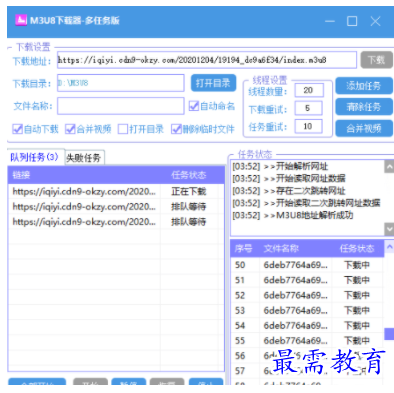This screenshot has width=394, height=393.
Task: Click the 打开目录 button
Action: (x=213, y=83)
